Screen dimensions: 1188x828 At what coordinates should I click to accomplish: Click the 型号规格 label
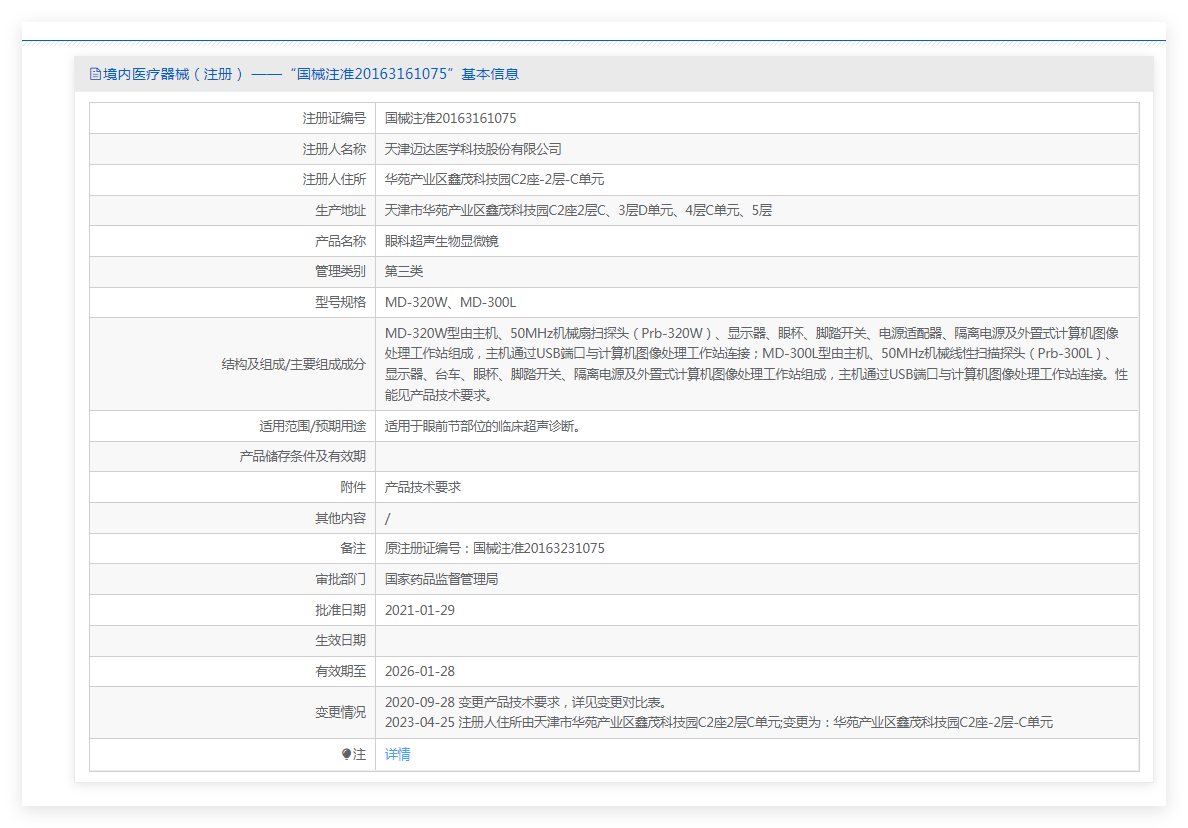click(340, 302)
